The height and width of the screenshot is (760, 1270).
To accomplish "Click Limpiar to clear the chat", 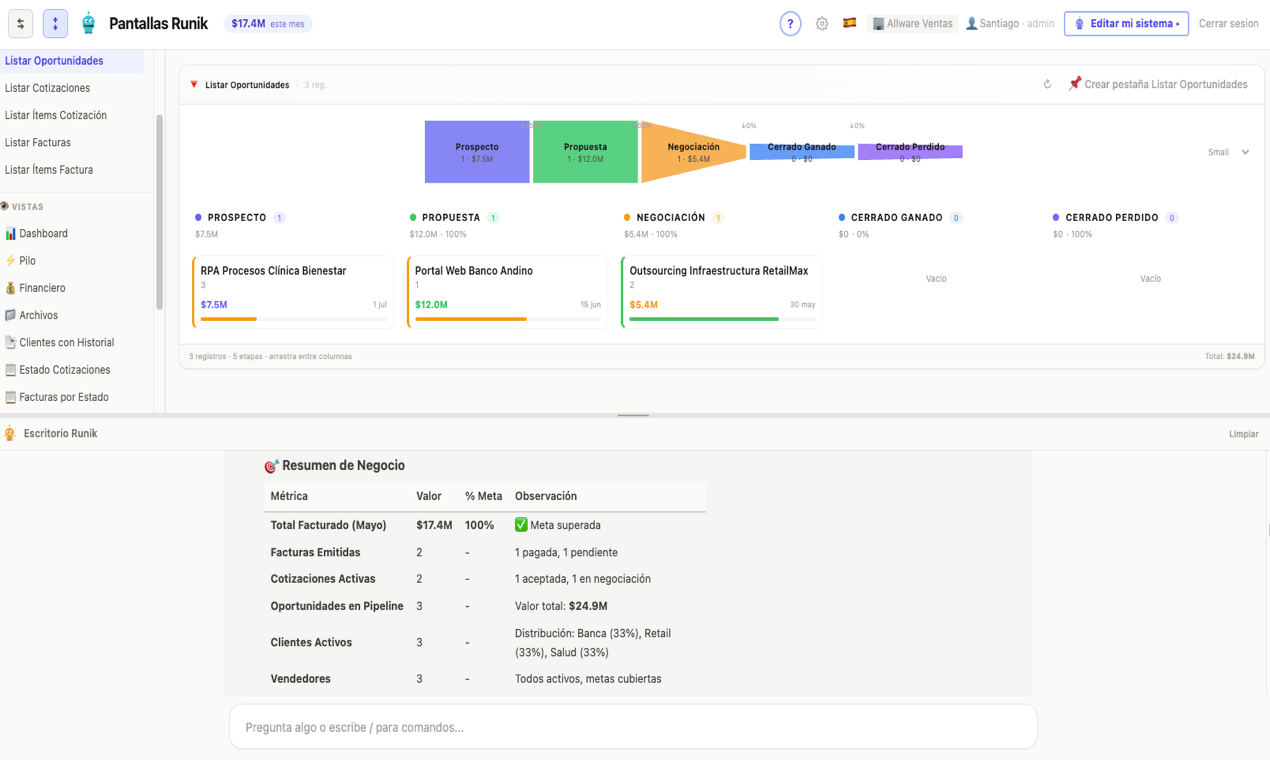I will pyautogui.click(x=1243, y=434).
